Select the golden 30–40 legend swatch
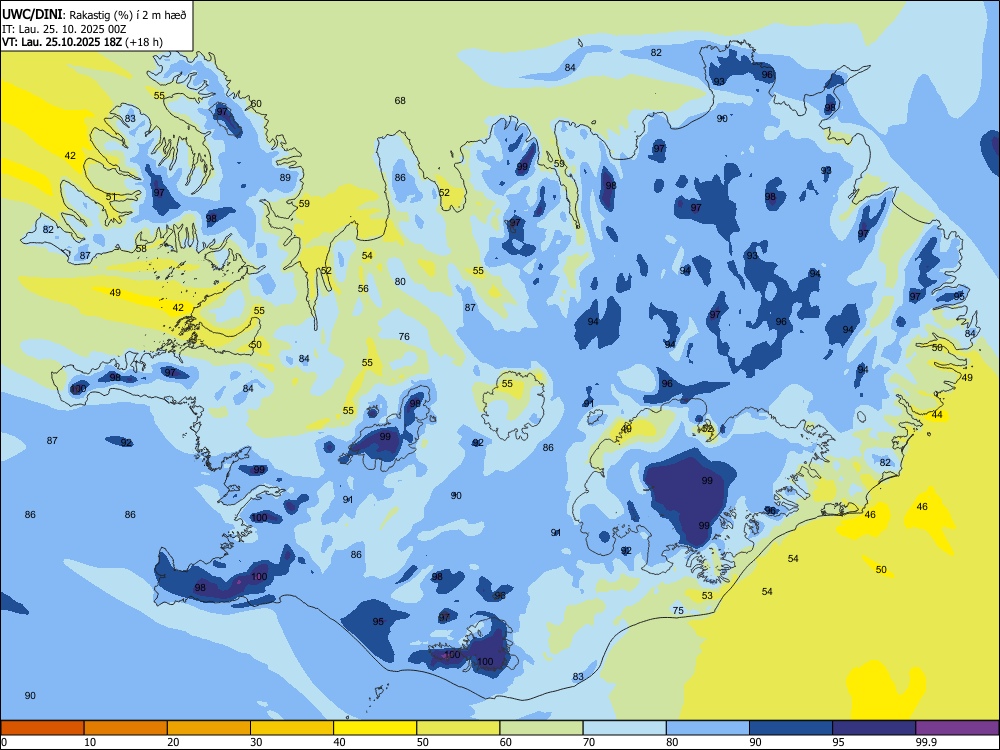Viewport: 1000px width, 750px height. tap(292, 728)
